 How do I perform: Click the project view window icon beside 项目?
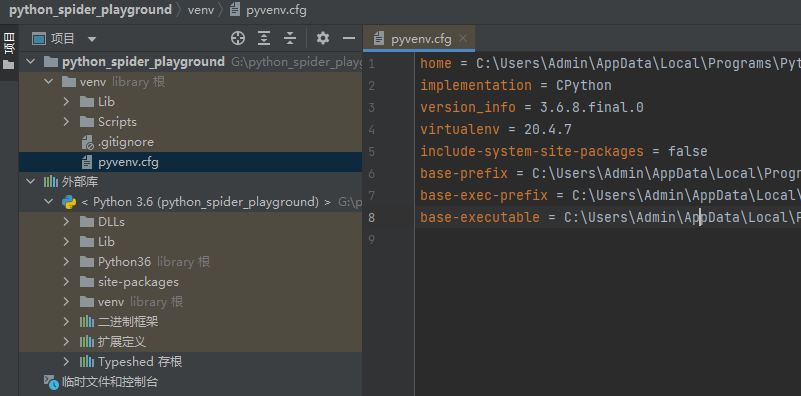[x=39, y=38]
